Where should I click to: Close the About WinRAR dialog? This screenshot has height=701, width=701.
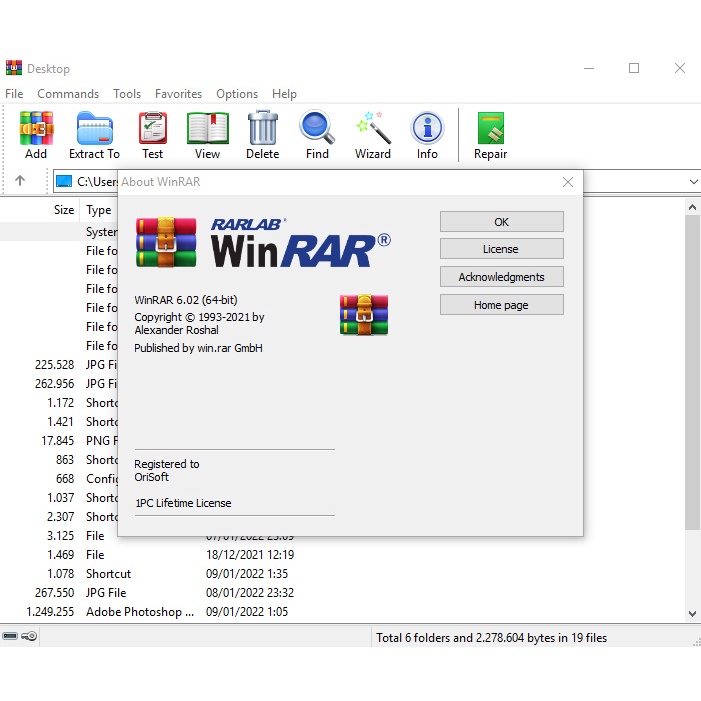(x=568, y=182)
